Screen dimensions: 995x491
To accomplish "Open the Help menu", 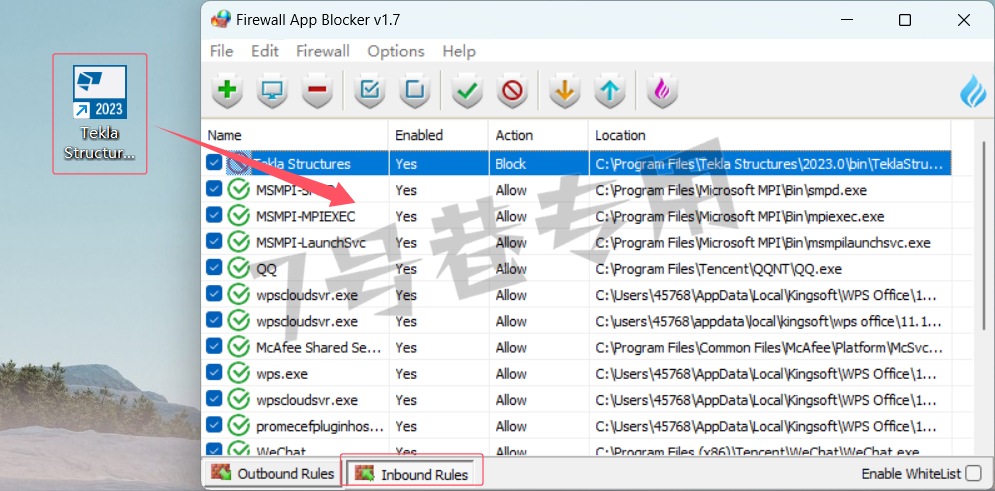I will click(459, 51).
